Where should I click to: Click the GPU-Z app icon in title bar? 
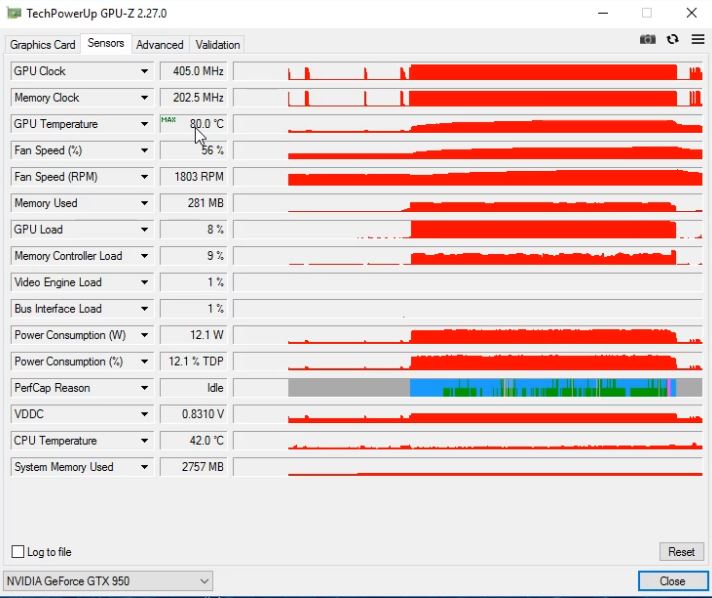[14, 13]
